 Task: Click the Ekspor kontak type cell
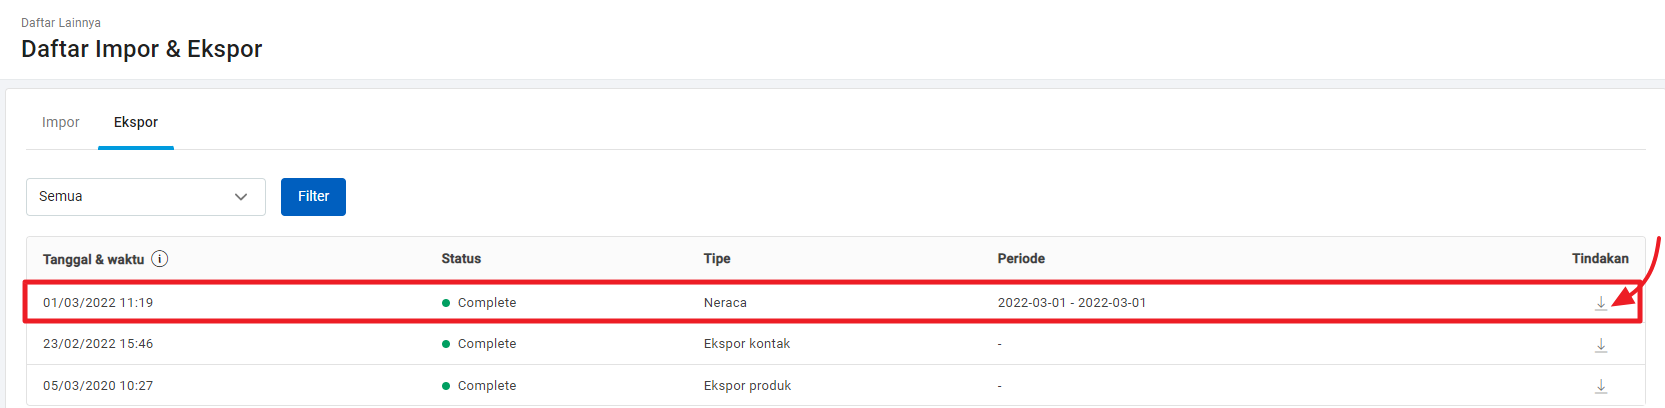click(x=747, y=344)
